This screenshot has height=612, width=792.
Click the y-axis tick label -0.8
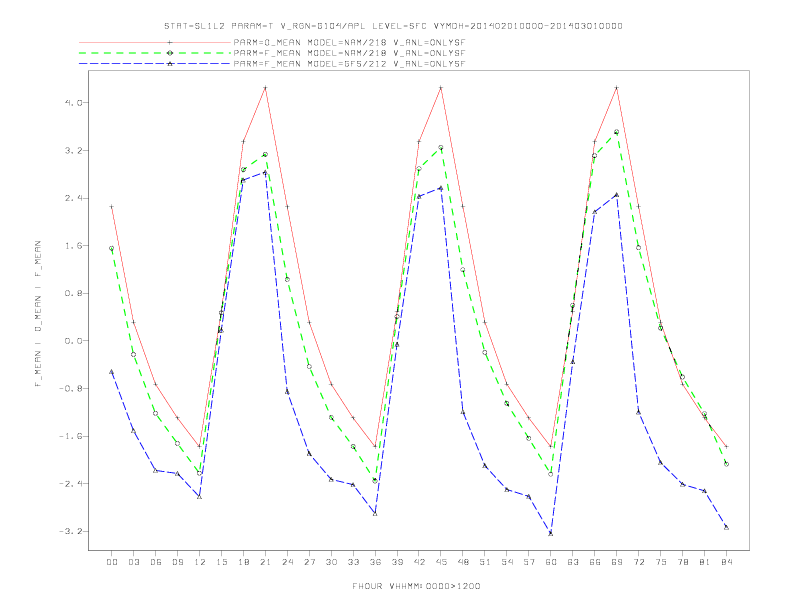71,389
